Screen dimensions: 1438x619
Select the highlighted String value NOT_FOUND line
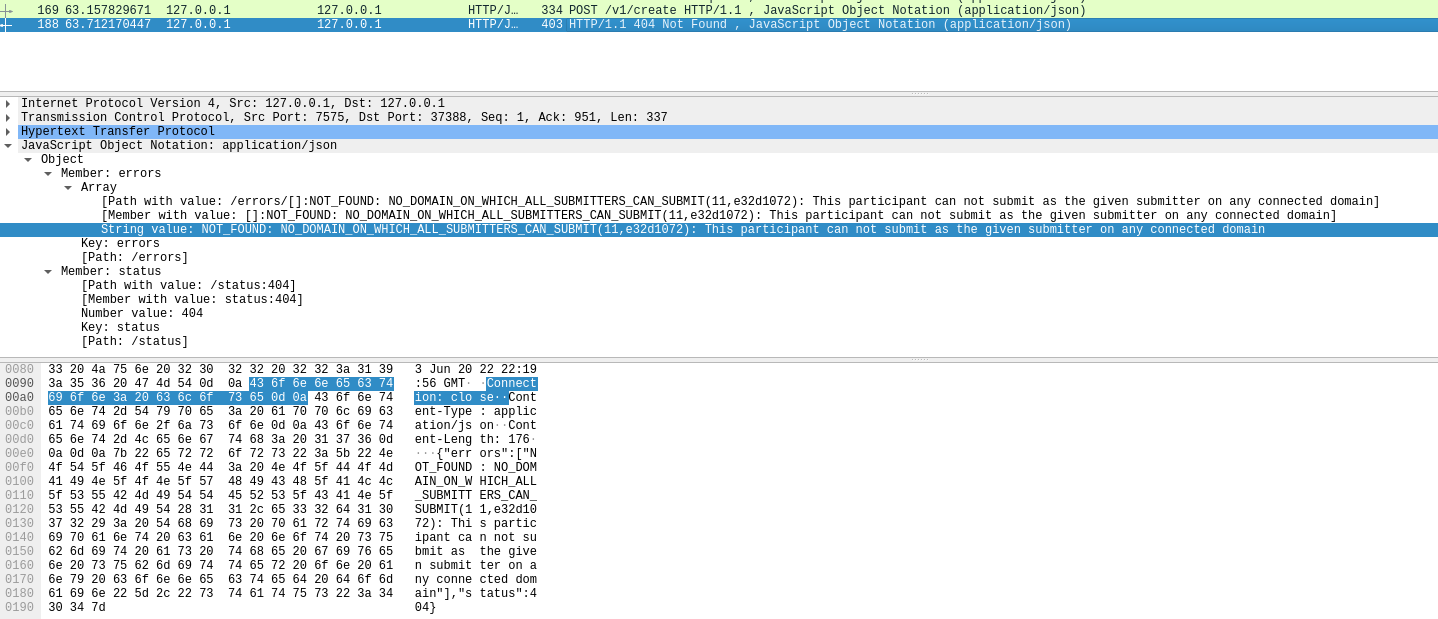[x=682, y=230]
